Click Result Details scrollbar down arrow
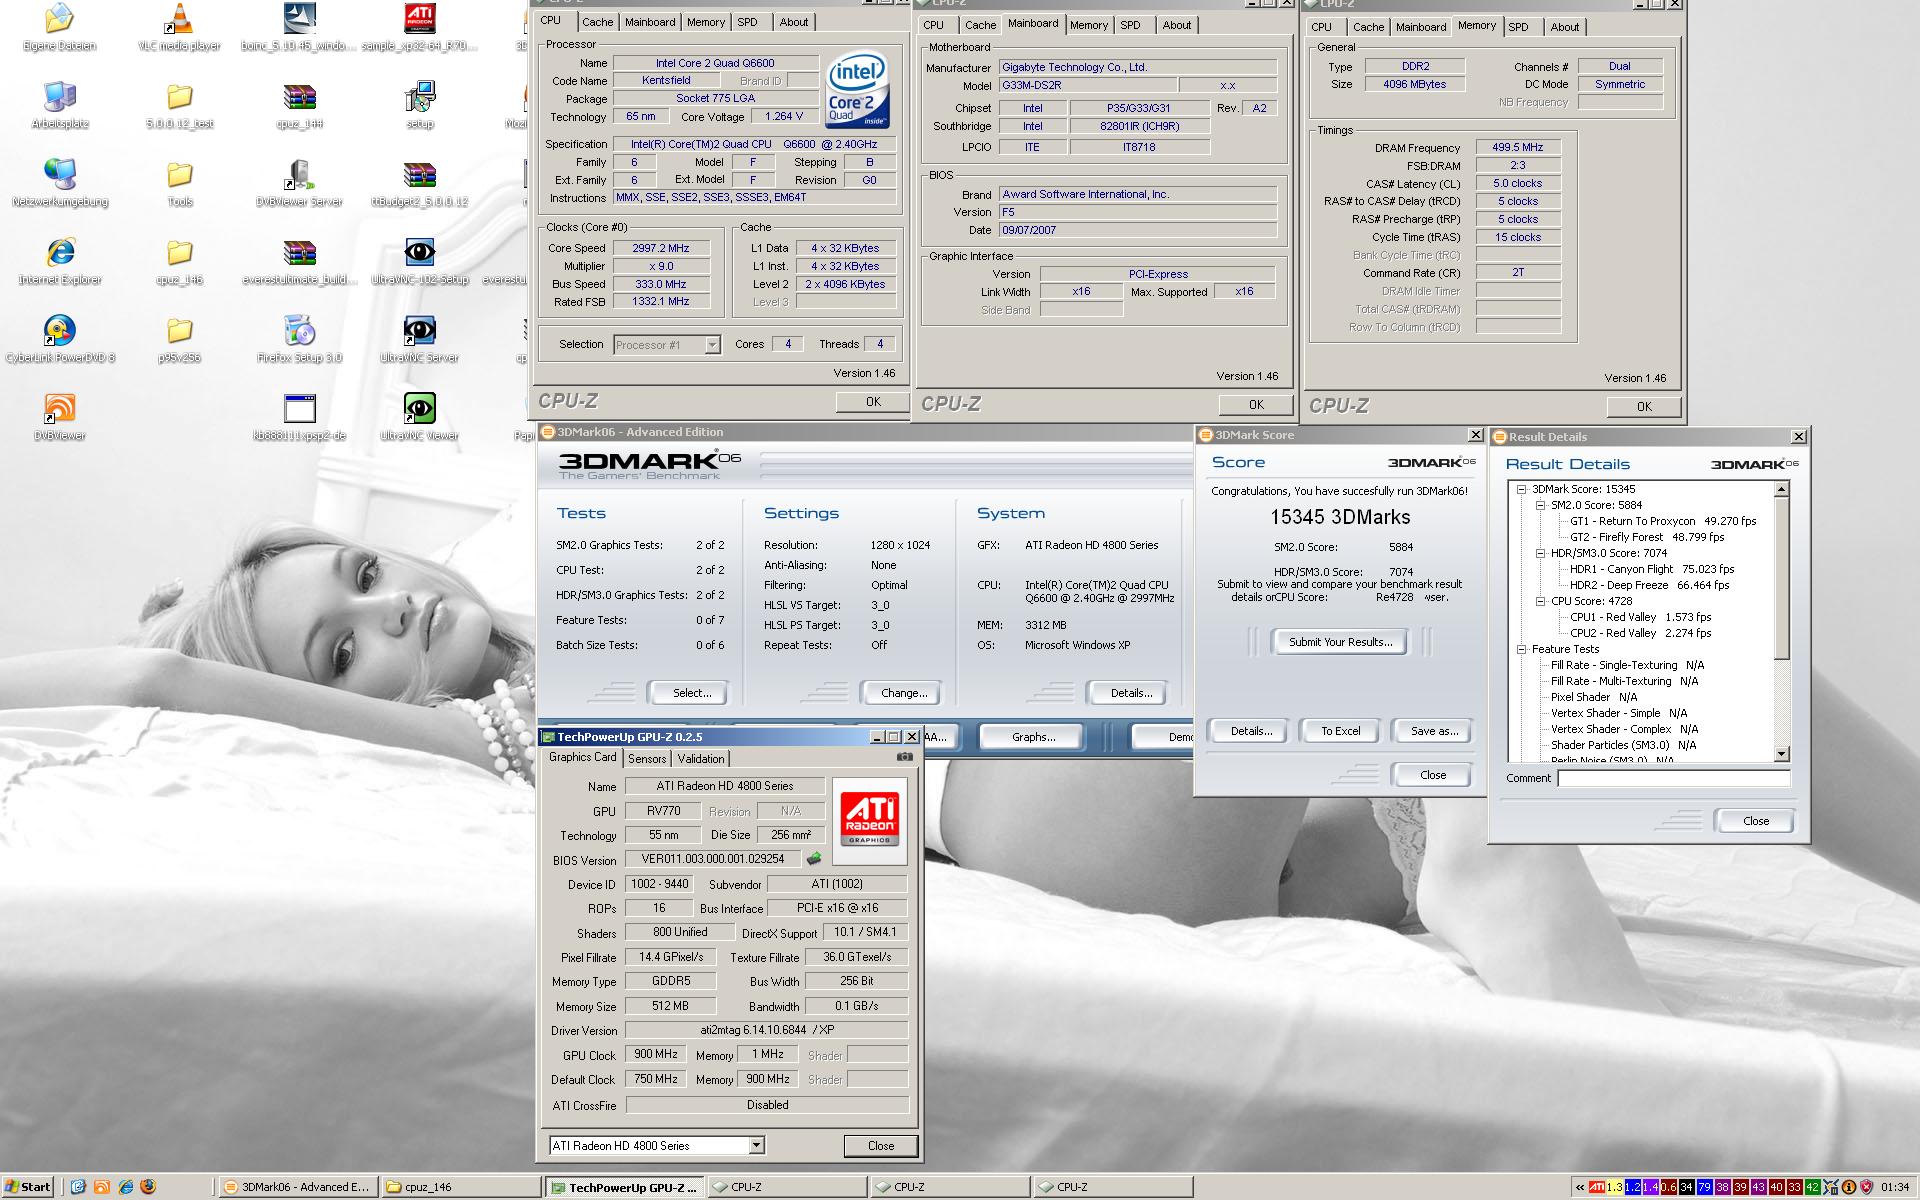 [1781, 754]
